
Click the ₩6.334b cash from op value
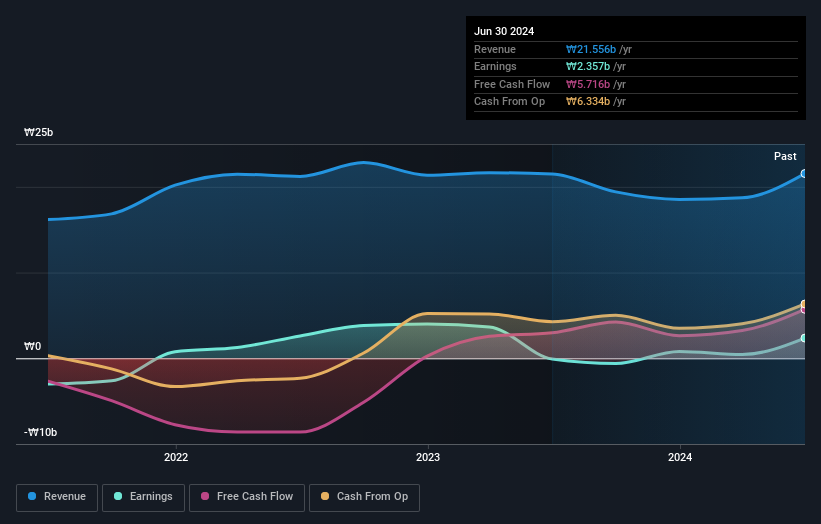[x=587, y=102]
